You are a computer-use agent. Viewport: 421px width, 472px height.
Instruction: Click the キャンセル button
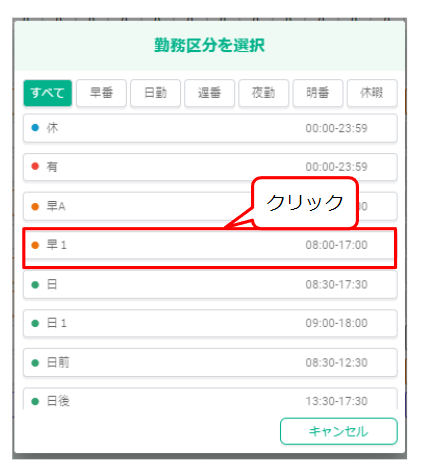[x=339, y=431]
